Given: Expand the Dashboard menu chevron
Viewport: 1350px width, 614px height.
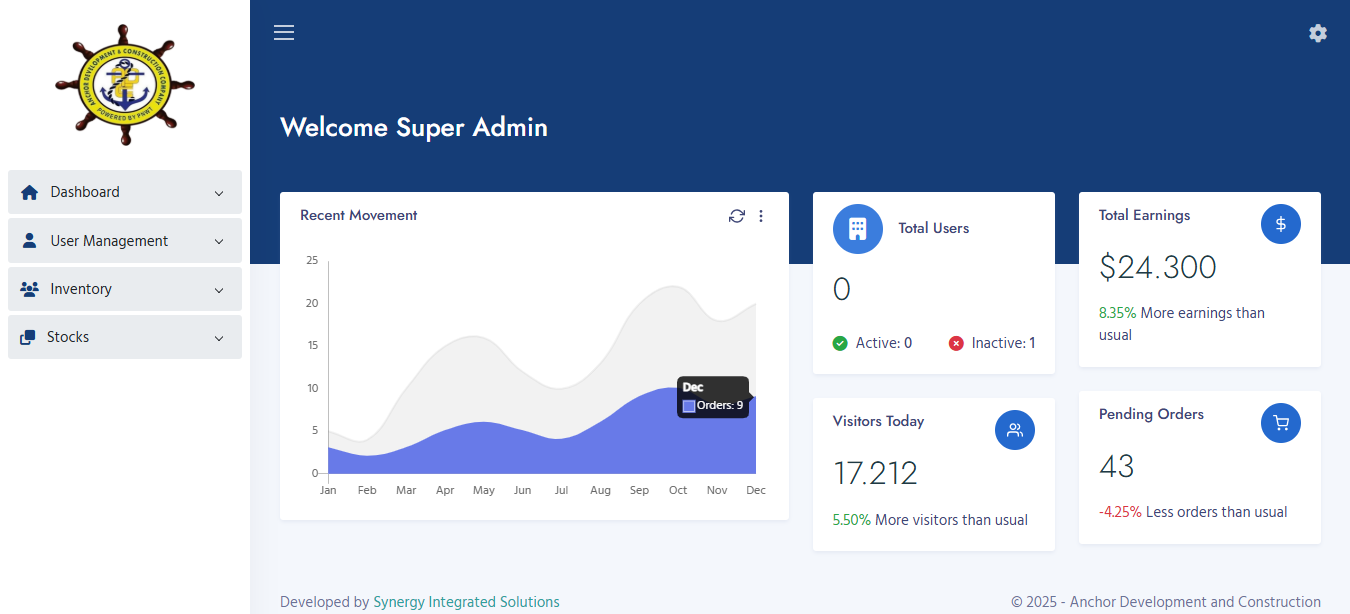Looking at the screenshot, I should [x=219, y=193].
